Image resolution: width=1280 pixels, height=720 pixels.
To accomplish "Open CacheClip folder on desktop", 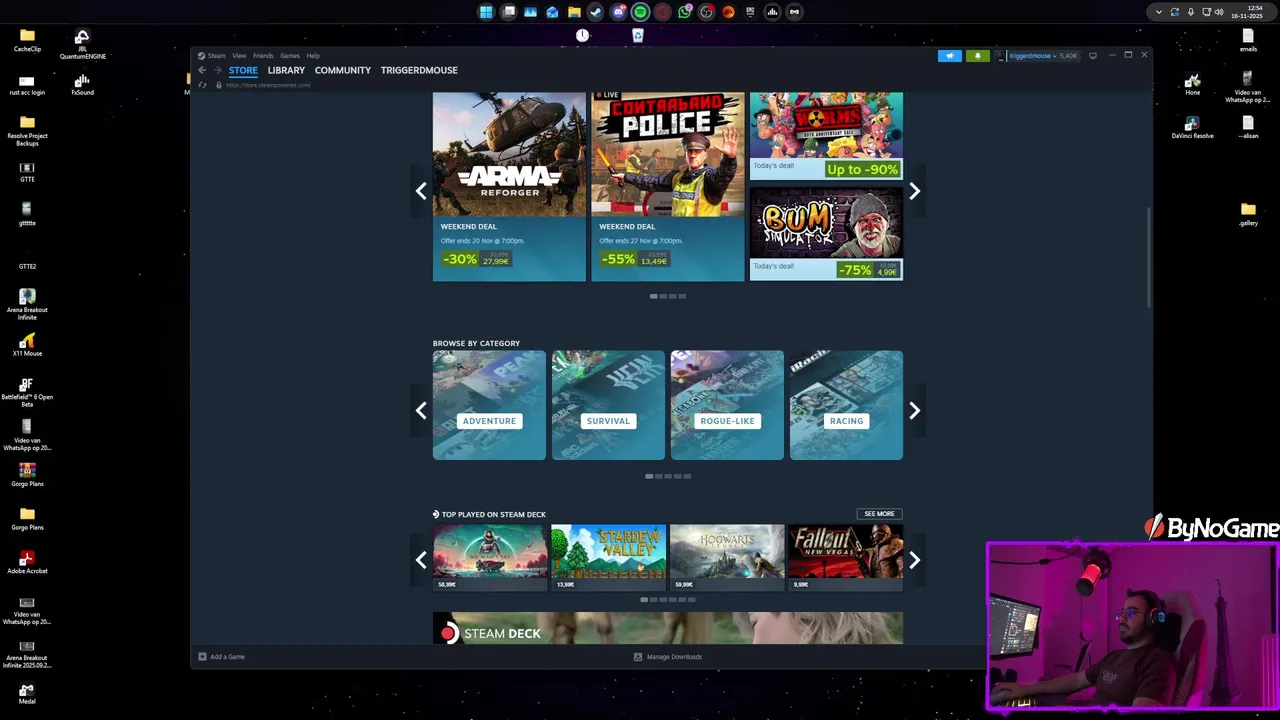I will tap(27, 41).
